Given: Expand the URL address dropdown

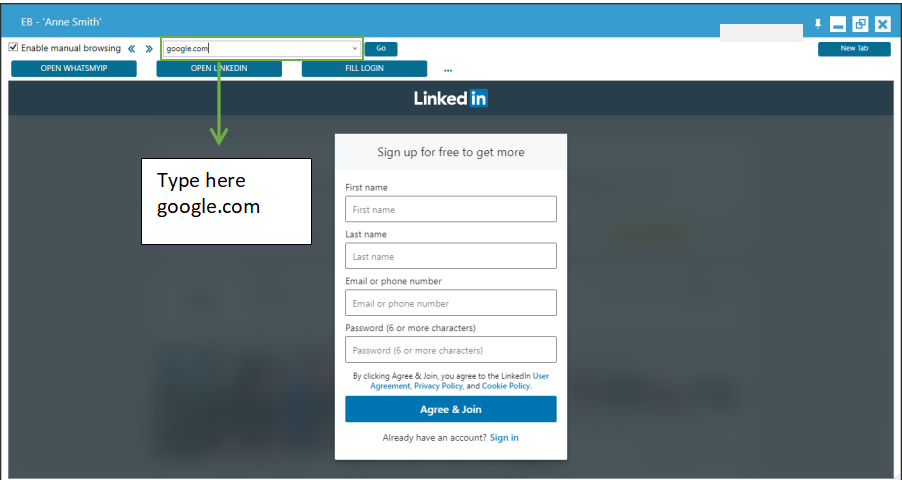Looking at the screenshot, I should tap(355, 49).
